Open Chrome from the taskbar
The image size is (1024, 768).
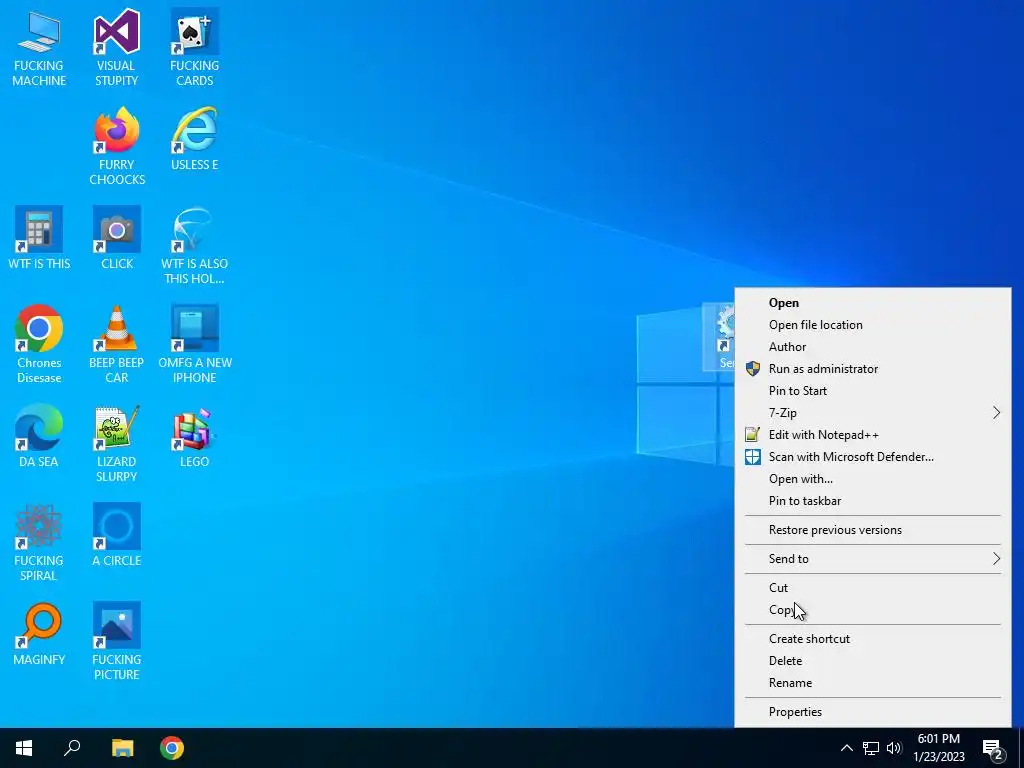point(172,748)
